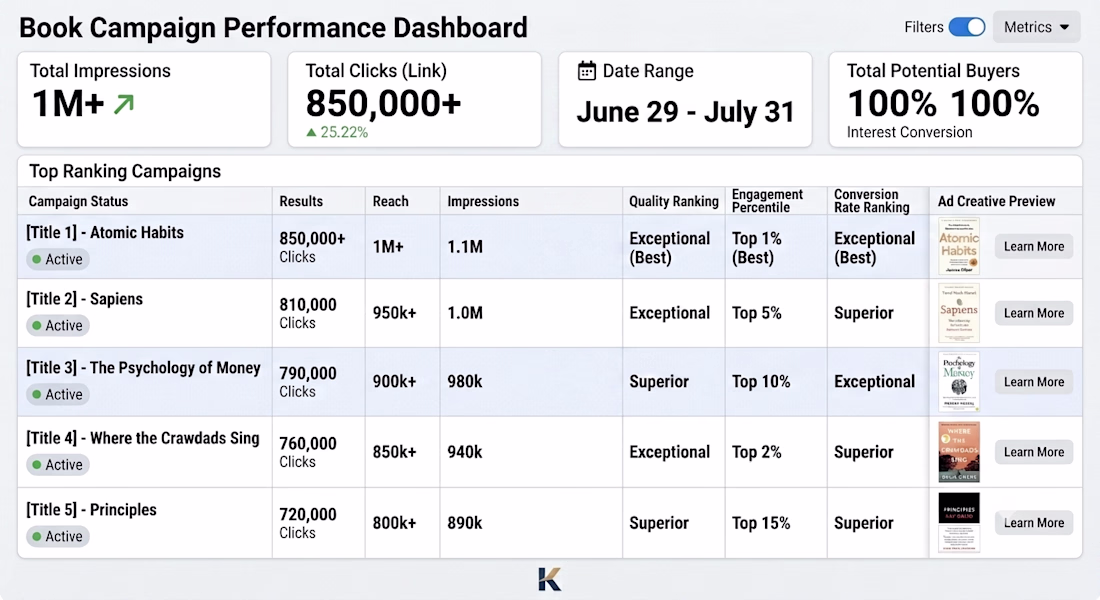Click the Active status badge for Atomic Habits
1100x600 pixels.
coord(58,259)
